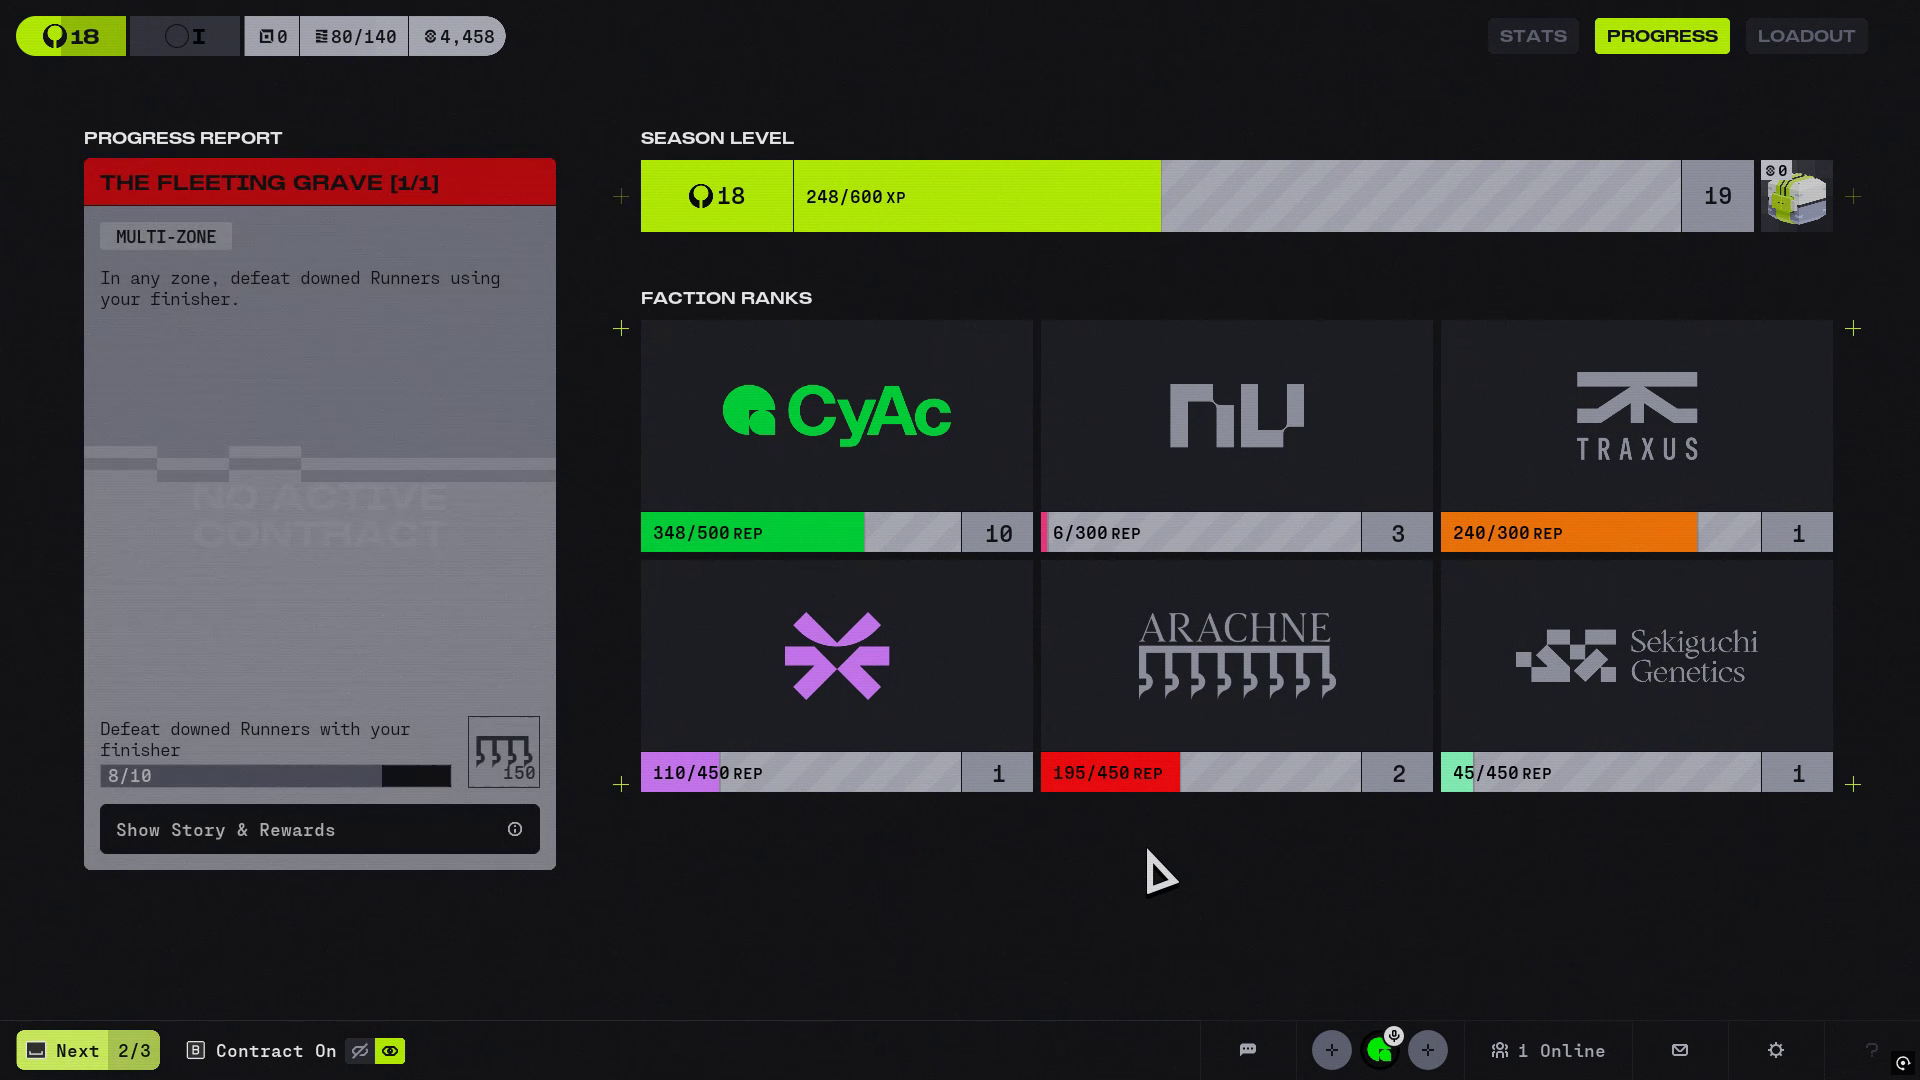The image size is (1920, 1080).
Task: Open the season reward crate thumbnail
Action: pos(1797,197)
